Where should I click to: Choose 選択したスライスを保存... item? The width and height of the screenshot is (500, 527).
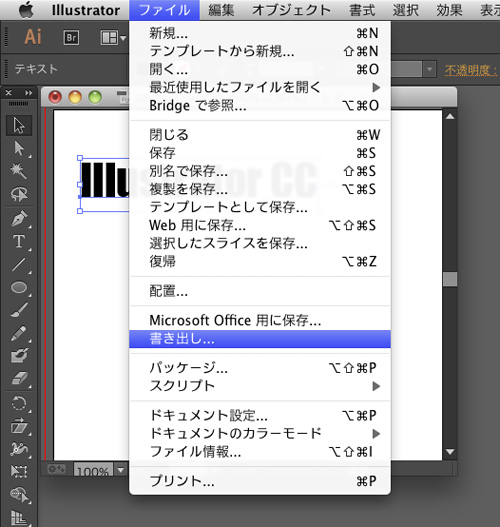click(x=260, y=243)
